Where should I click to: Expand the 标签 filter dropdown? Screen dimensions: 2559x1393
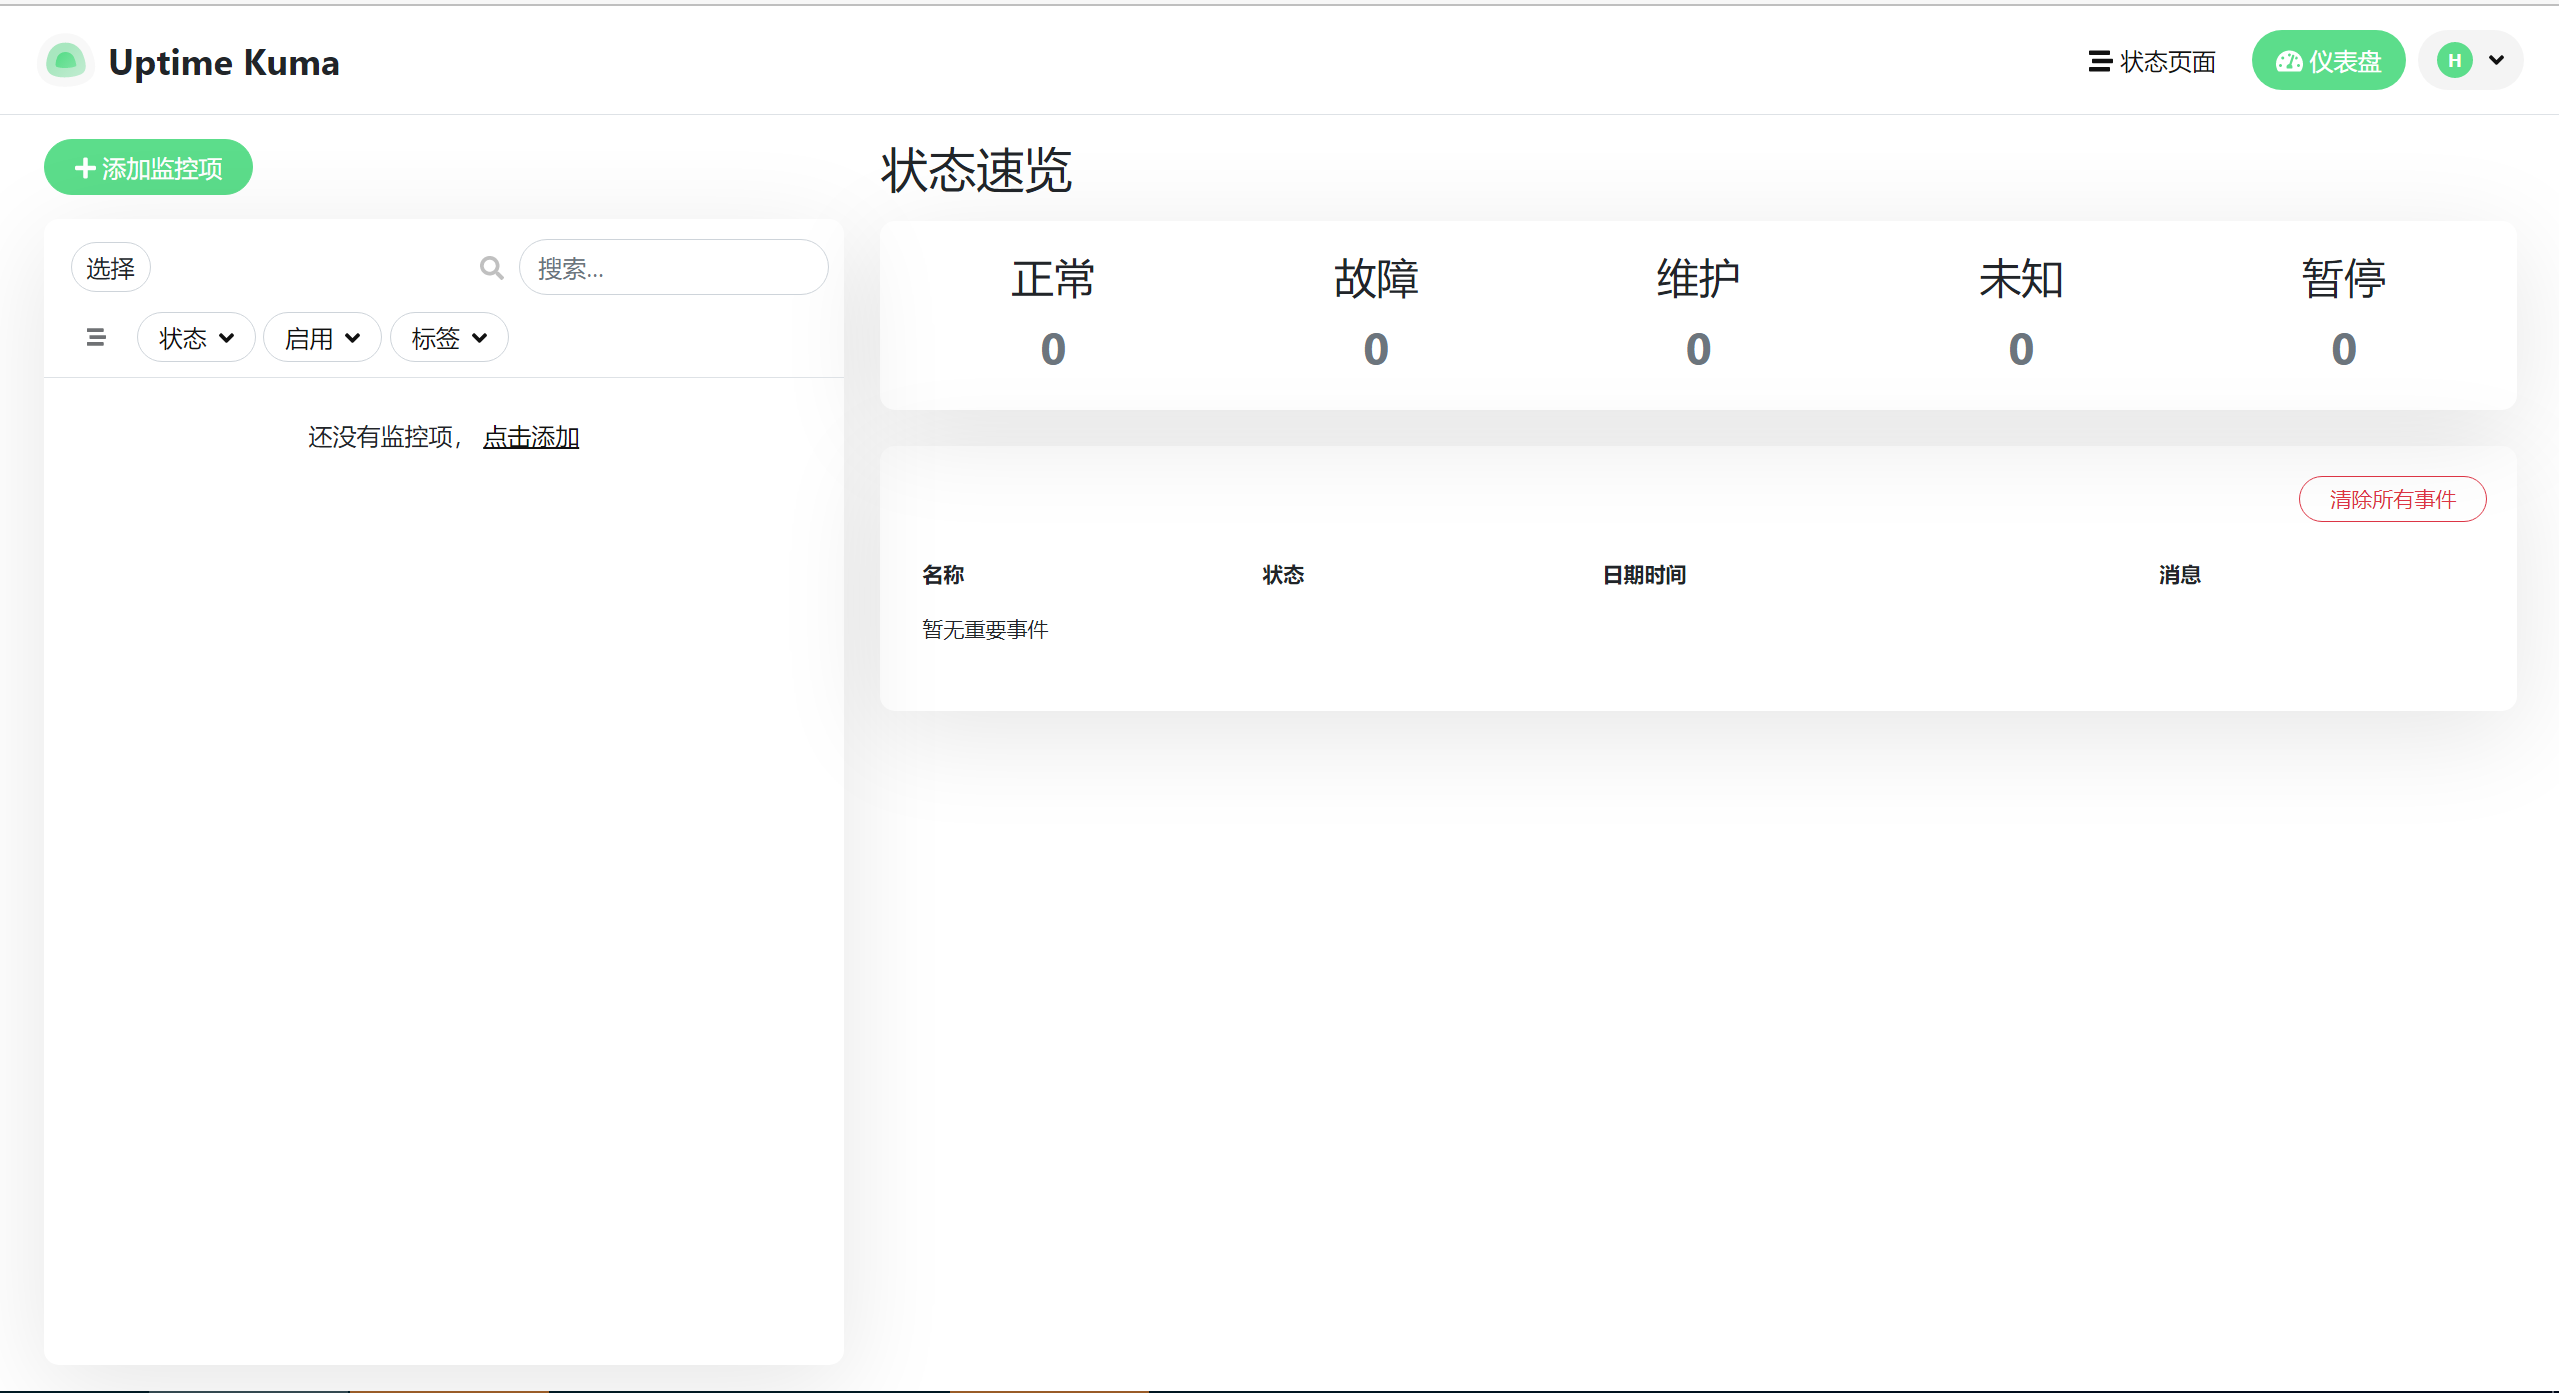(448, 337)
